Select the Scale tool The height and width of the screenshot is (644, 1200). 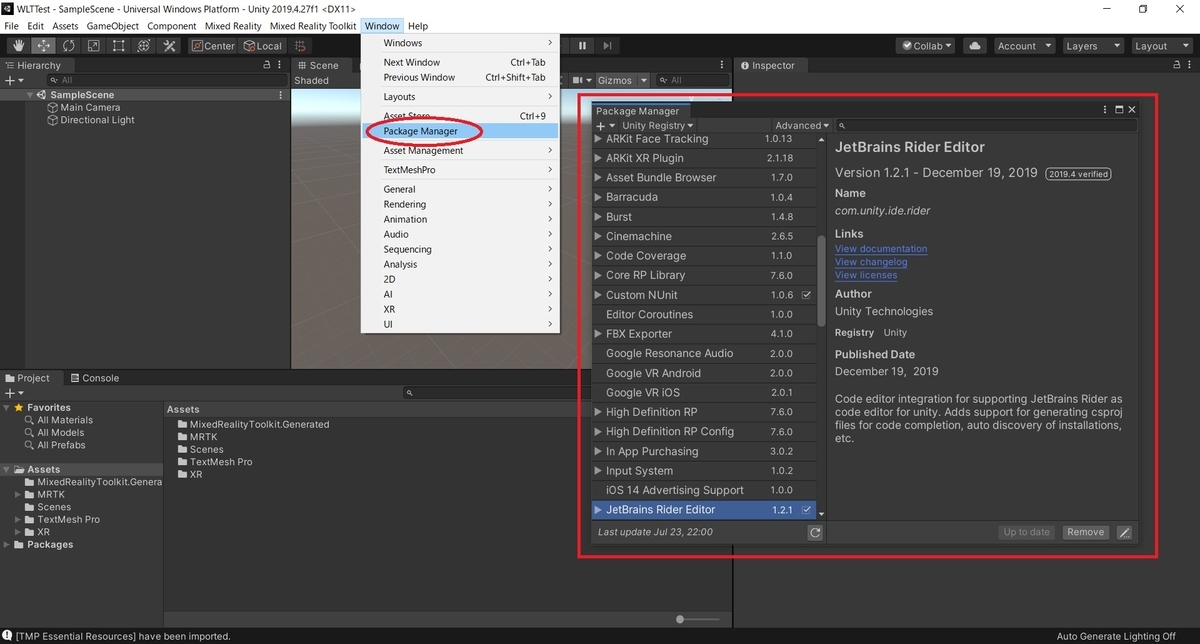point(93,46)
